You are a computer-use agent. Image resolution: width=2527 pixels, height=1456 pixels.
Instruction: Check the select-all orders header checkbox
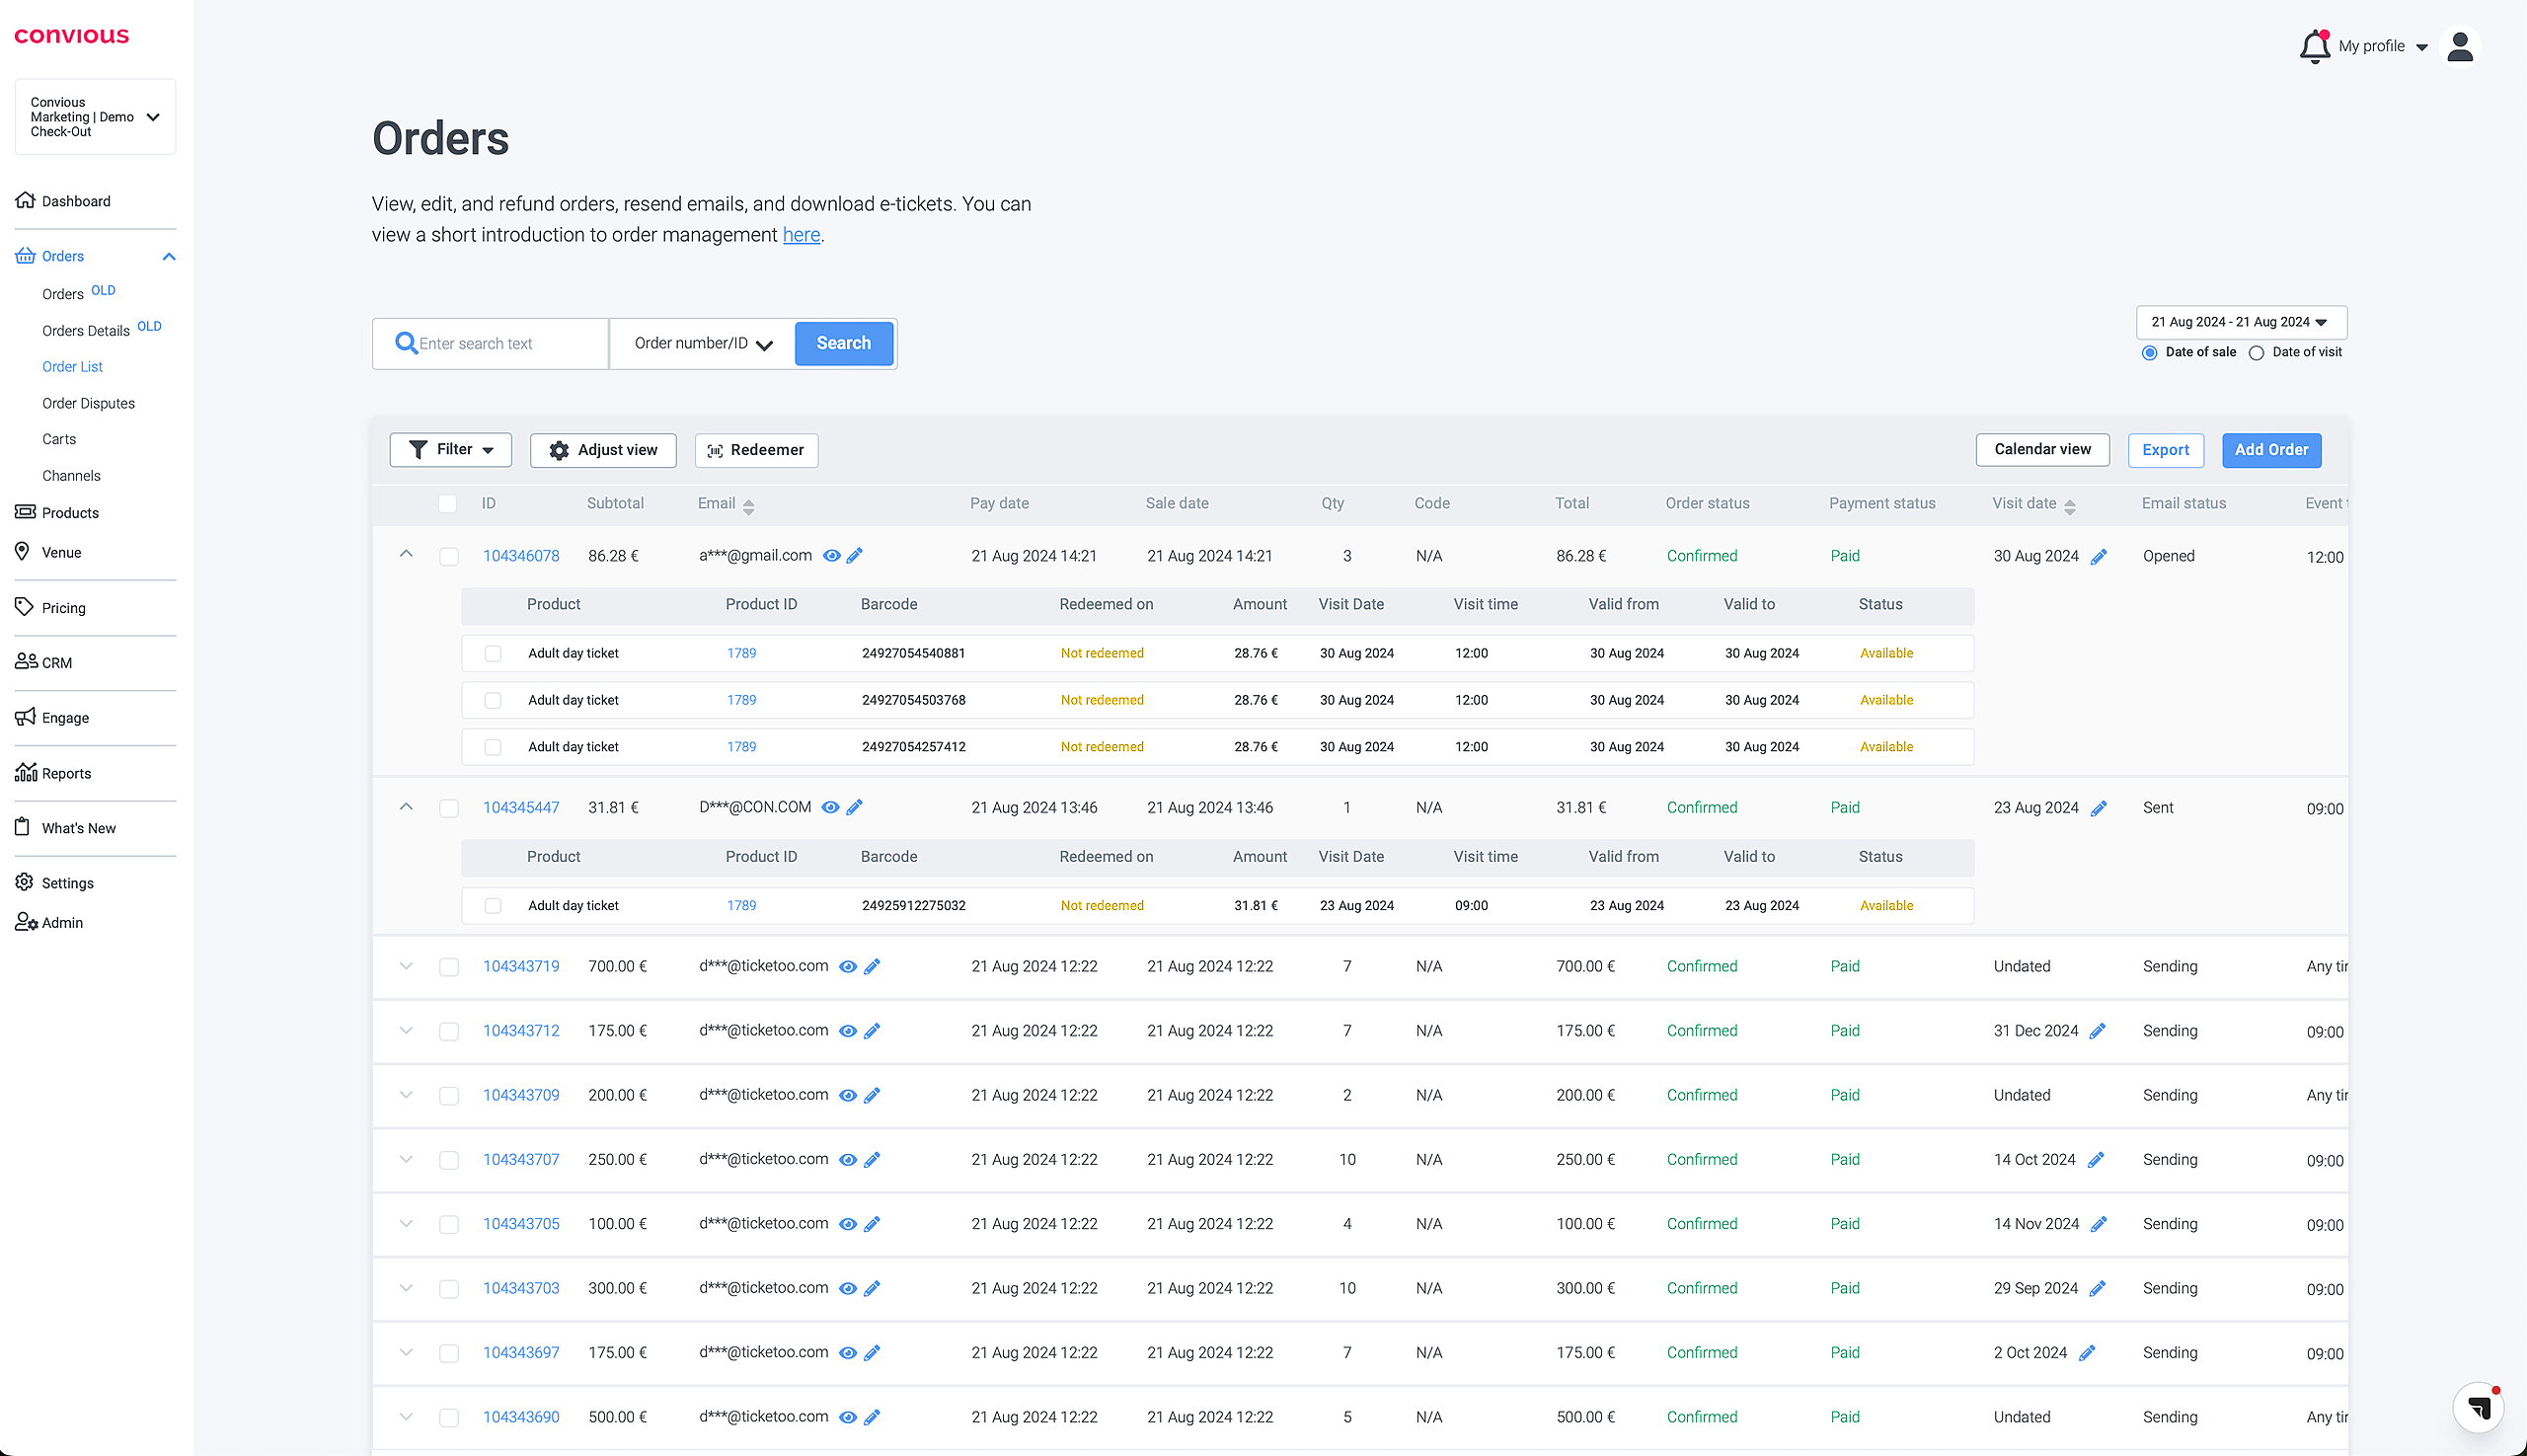point(448,504)
